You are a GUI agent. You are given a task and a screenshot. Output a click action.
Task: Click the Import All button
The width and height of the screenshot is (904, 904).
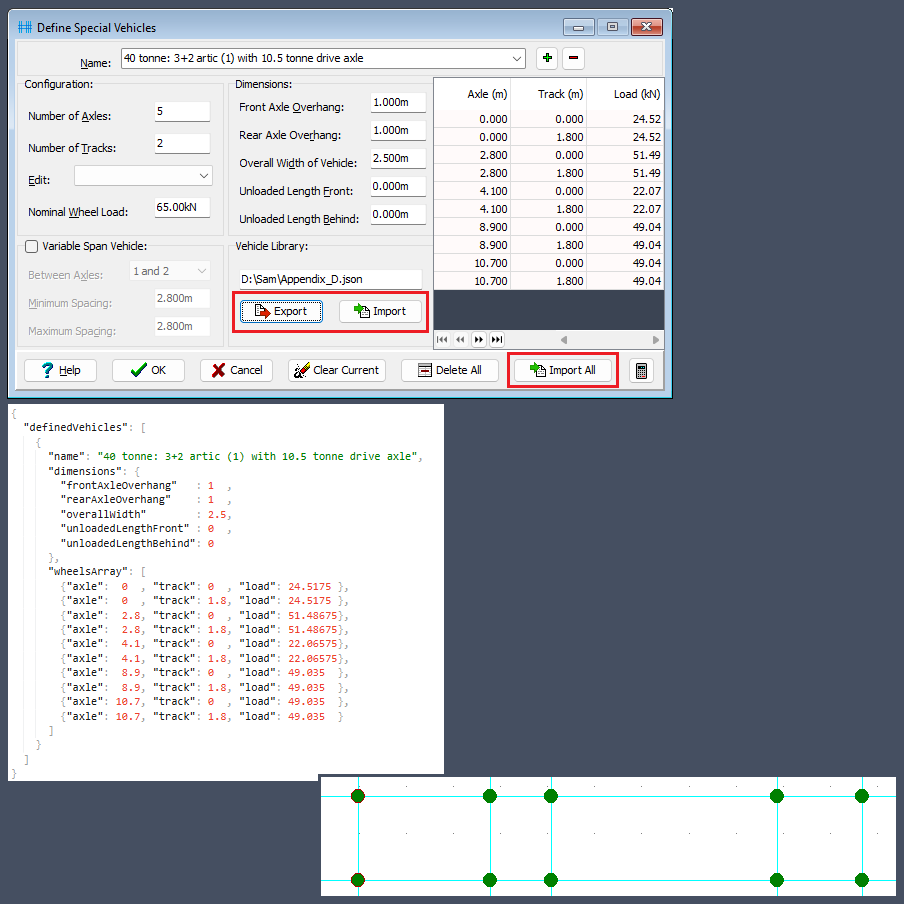click(563, 371)
